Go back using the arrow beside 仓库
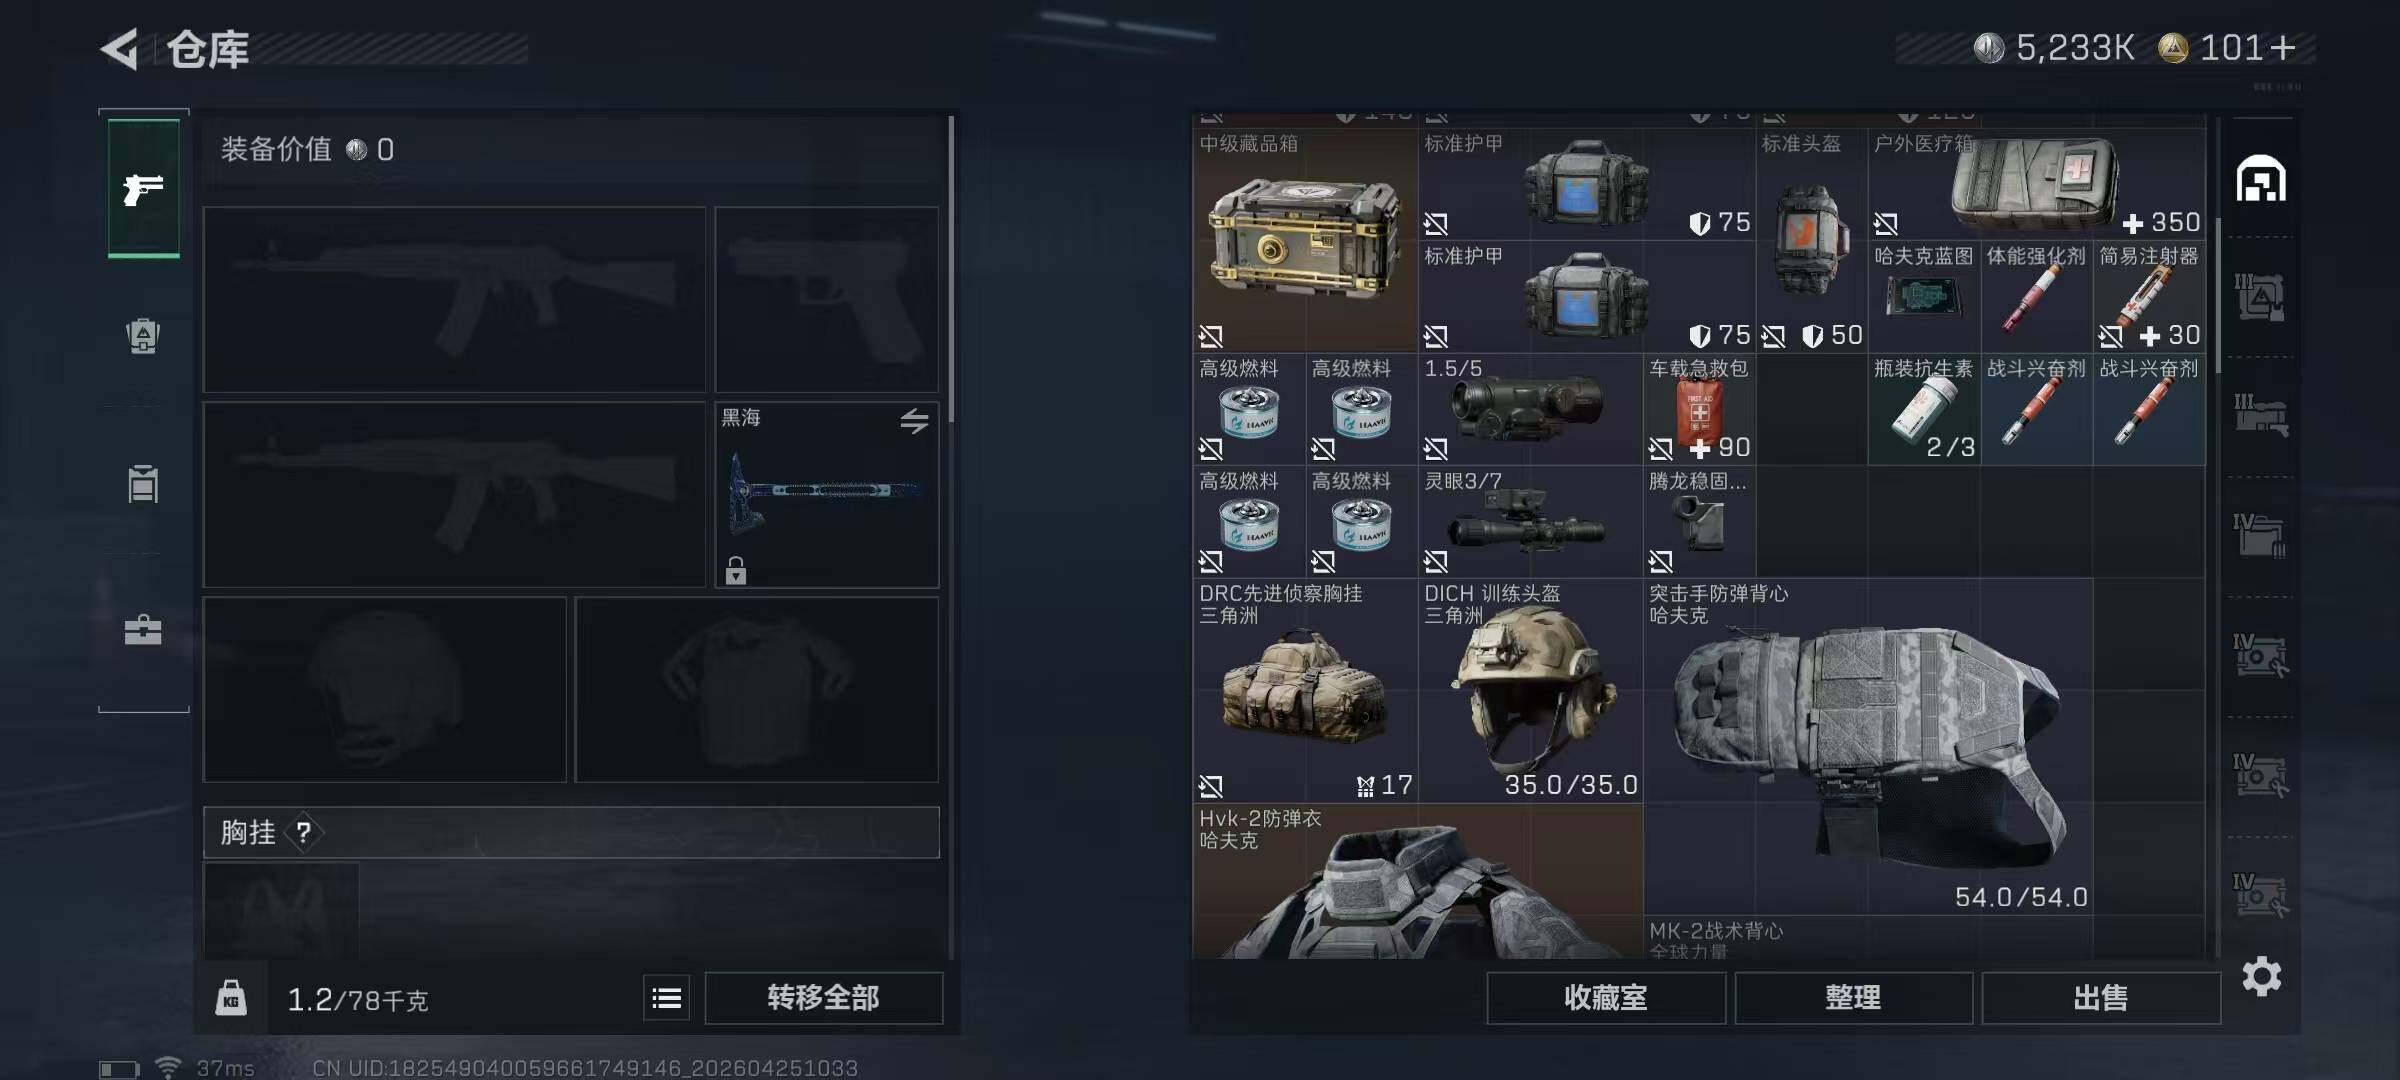2400x1080 pixels. (x=120, y=49)
